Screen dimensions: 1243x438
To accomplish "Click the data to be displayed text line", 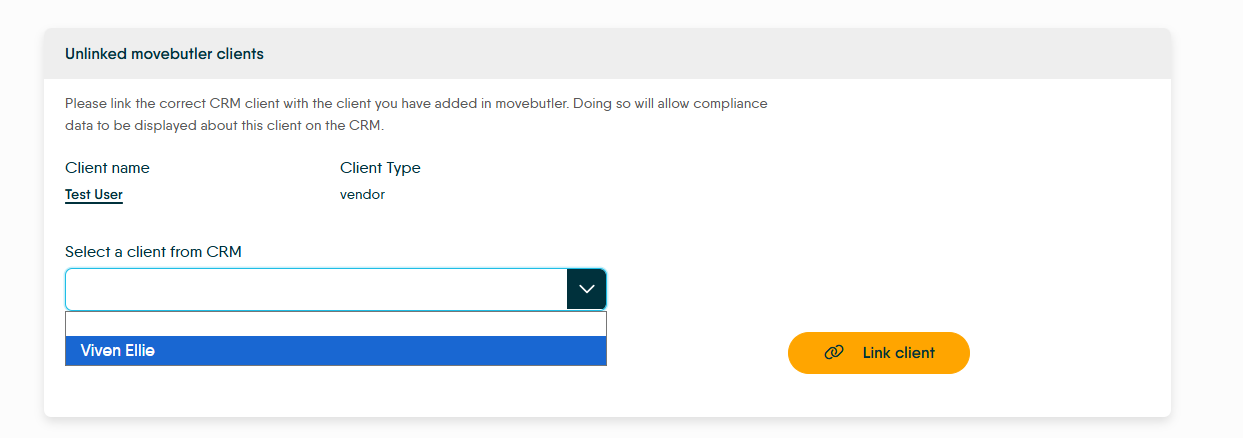I will tap(224, 126).
